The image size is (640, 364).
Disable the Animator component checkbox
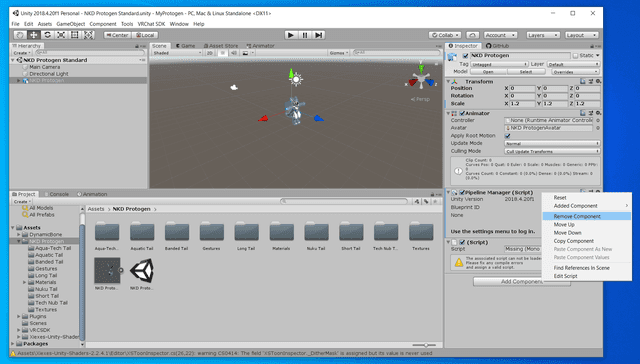tap(462, 113)
